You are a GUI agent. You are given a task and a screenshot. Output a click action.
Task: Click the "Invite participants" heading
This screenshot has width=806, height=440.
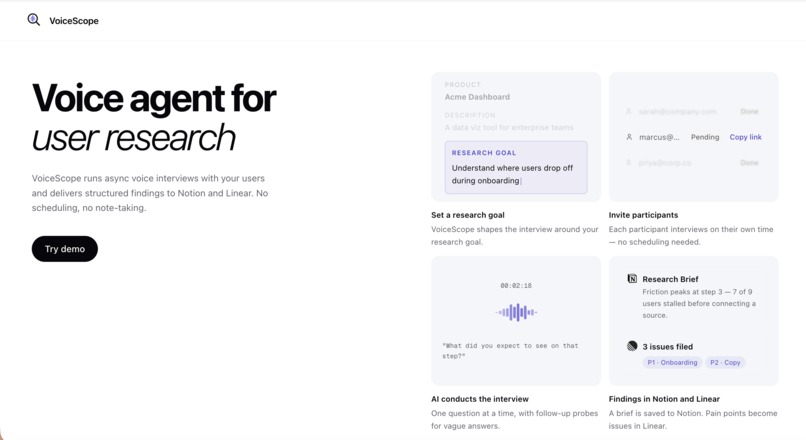tap(643, 215)
